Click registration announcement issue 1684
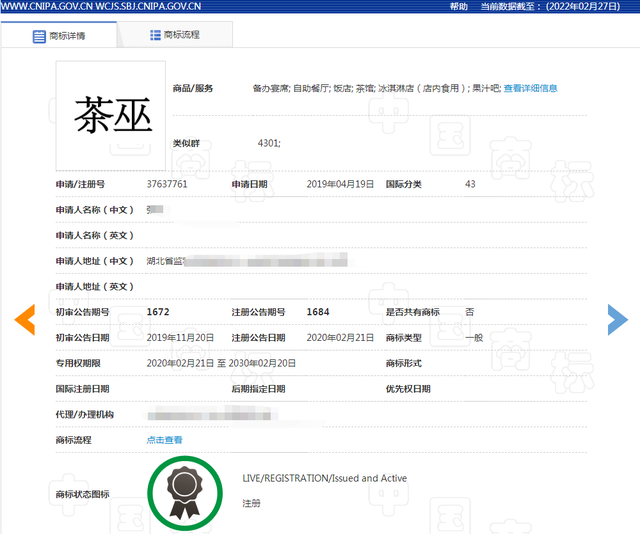 (x=318, y=312)
